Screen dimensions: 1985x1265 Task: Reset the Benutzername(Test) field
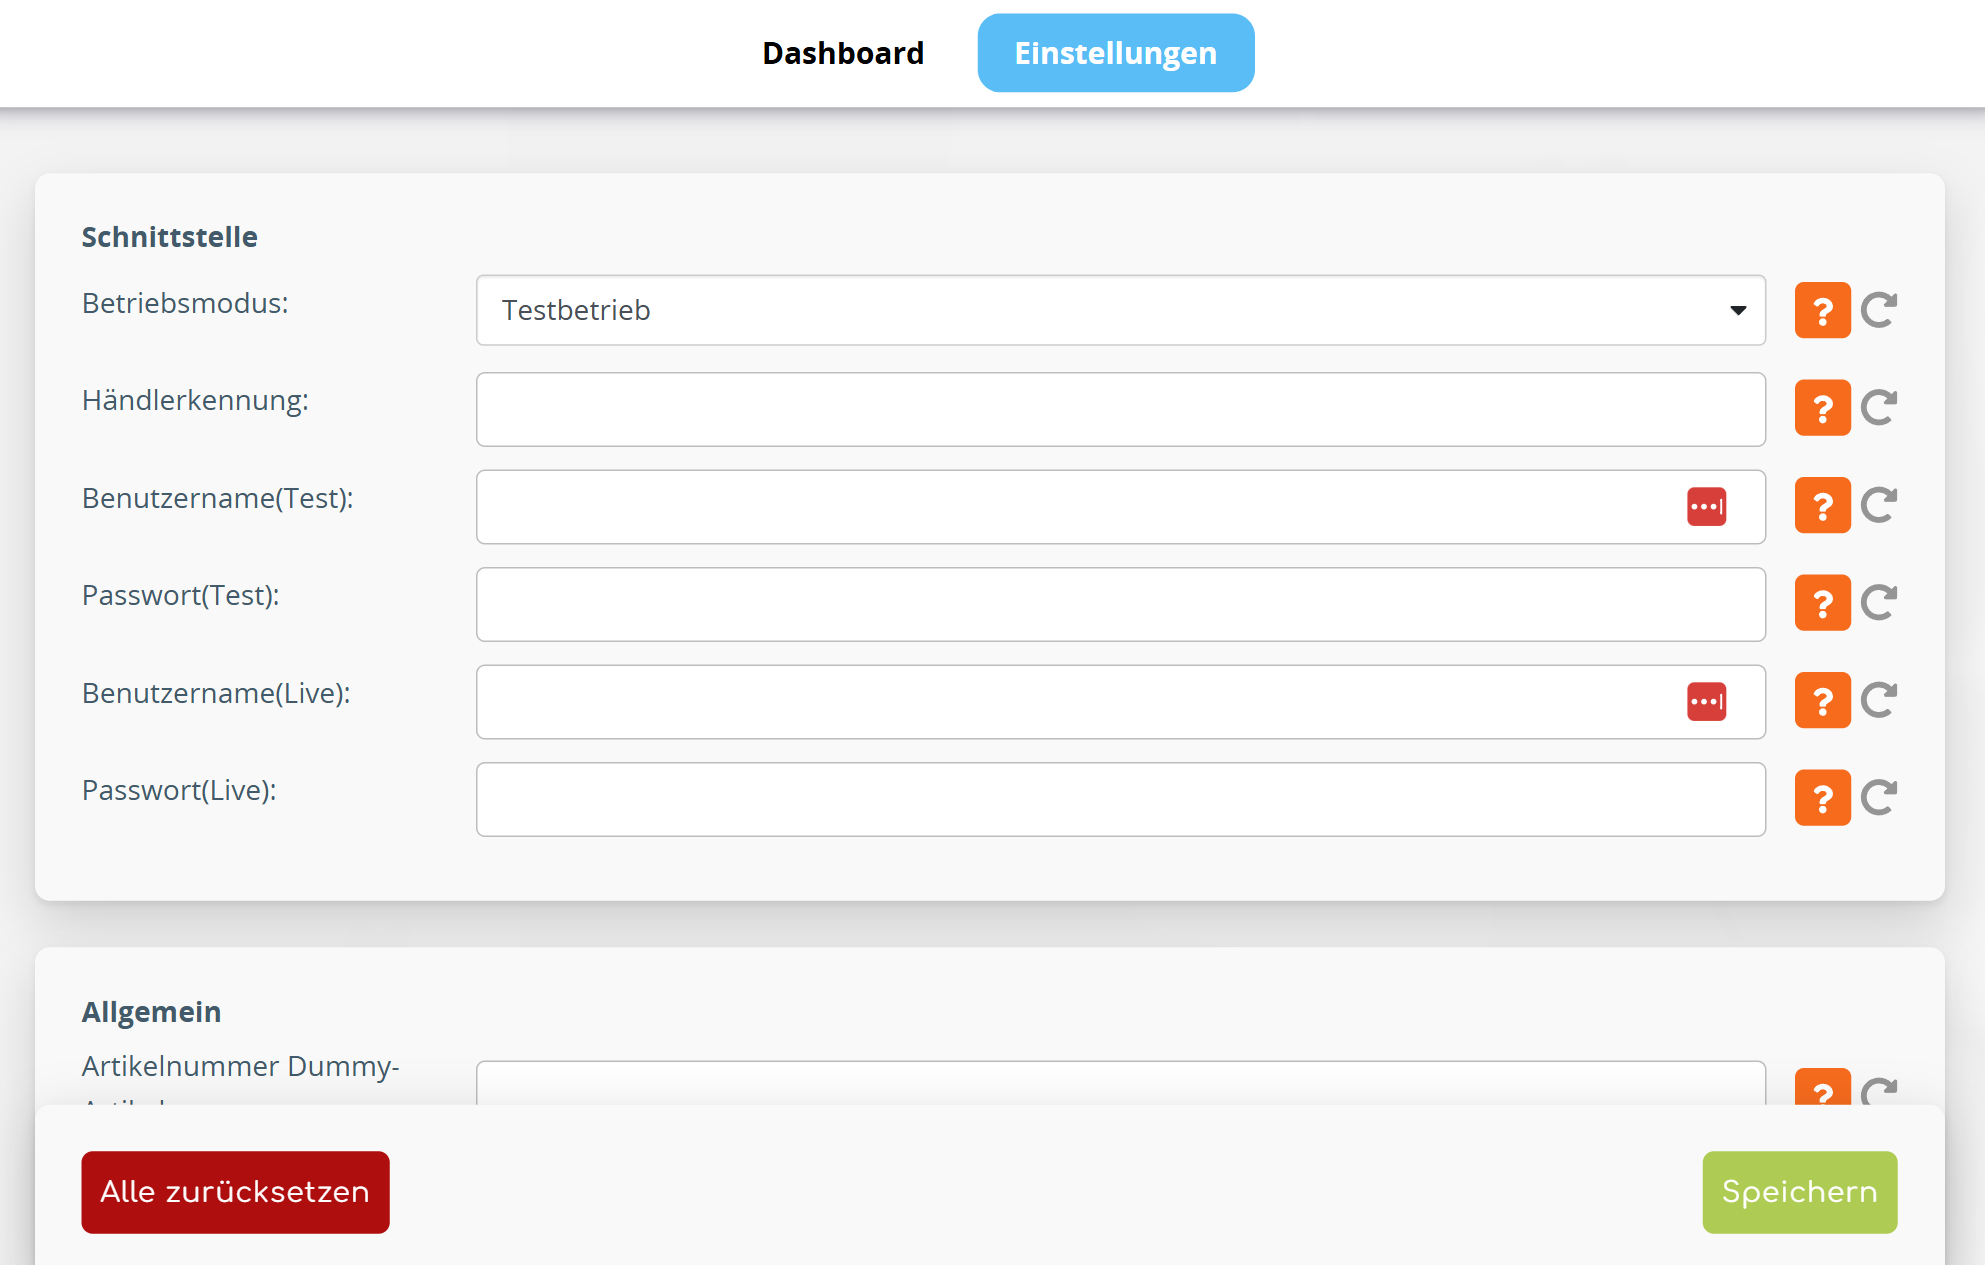pyautogui.click(x=1879, y=505)
